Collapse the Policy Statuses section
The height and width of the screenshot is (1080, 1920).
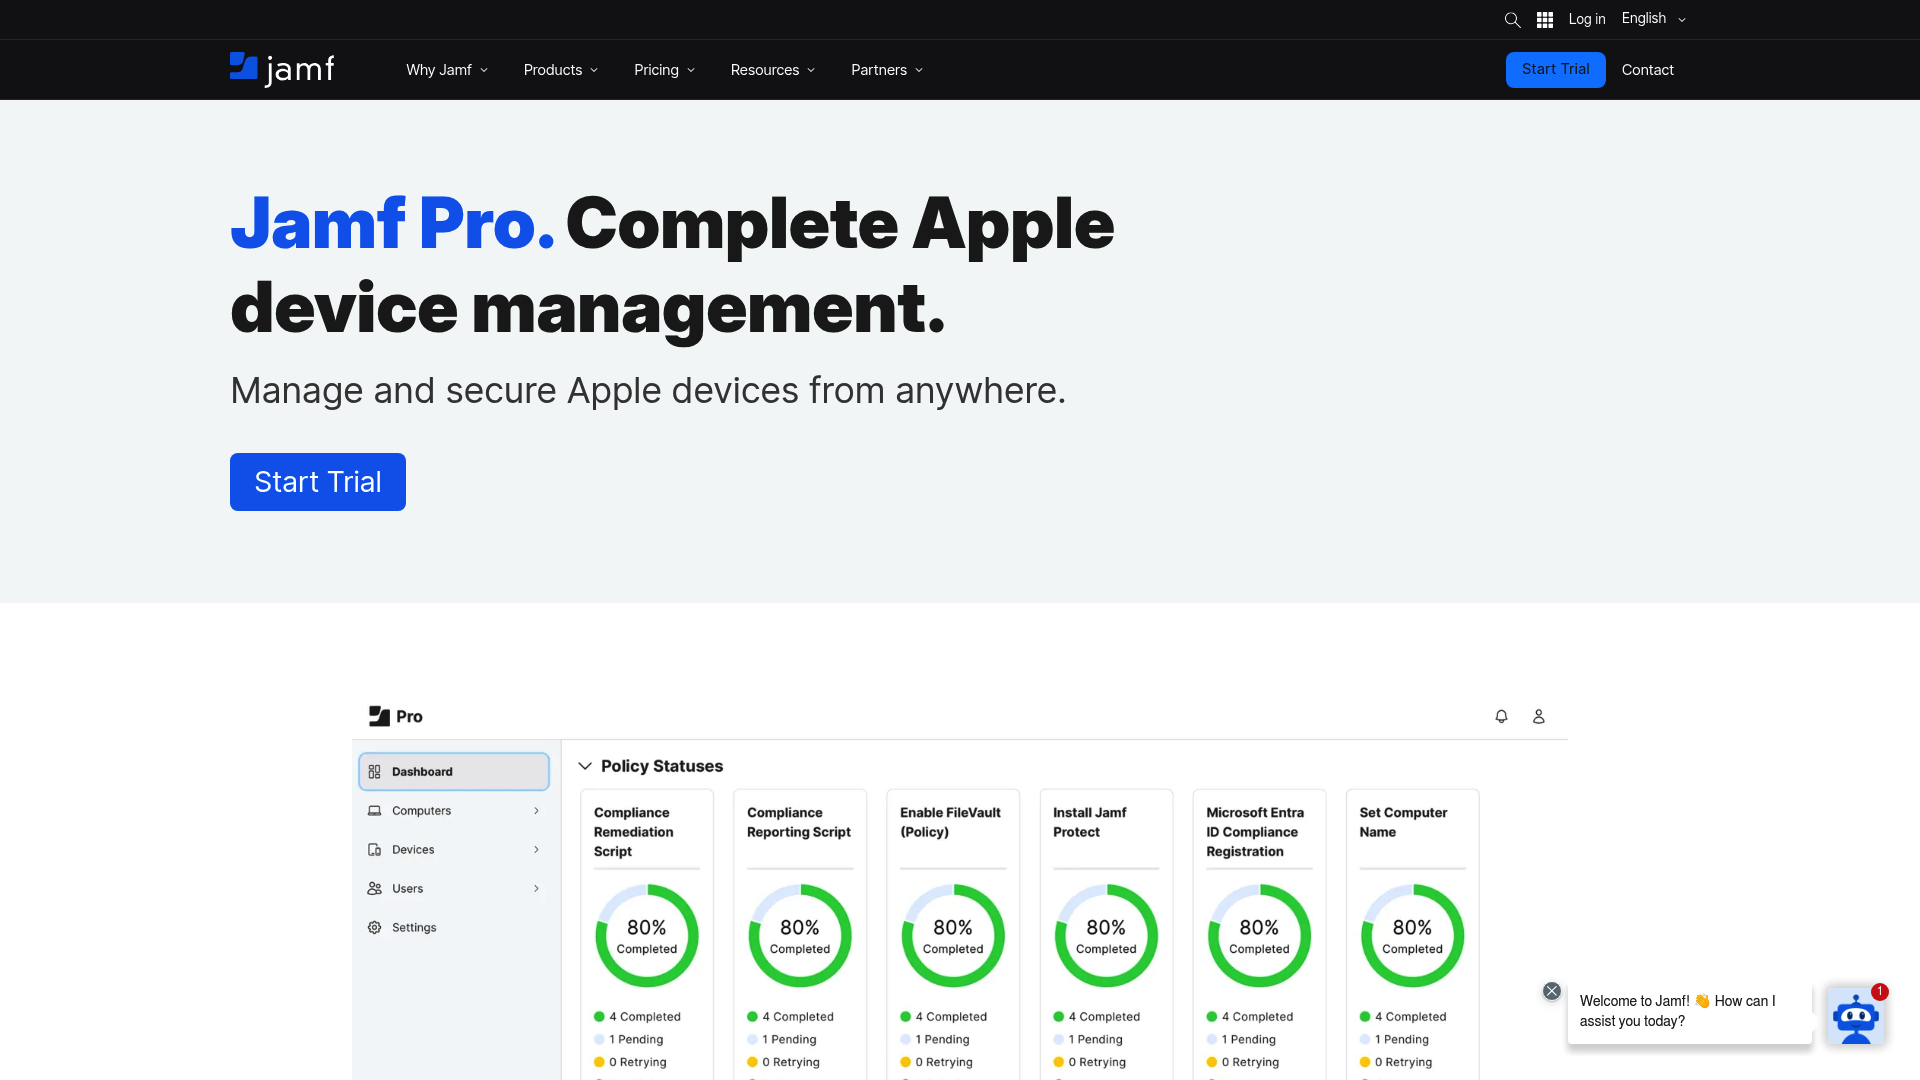coord(585,765)
